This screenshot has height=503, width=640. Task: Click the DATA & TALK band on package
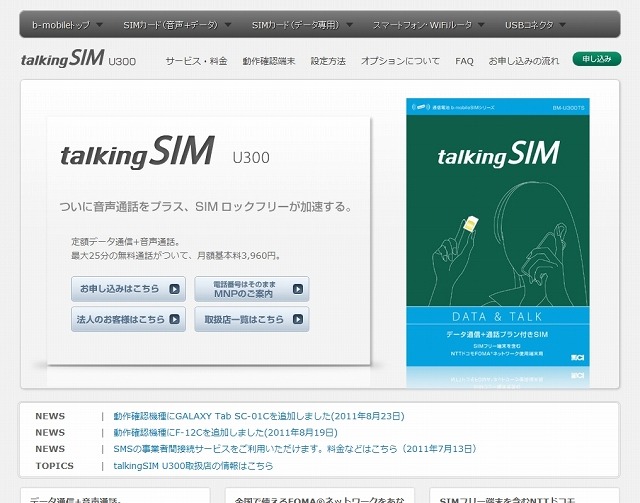pos(498,316)
